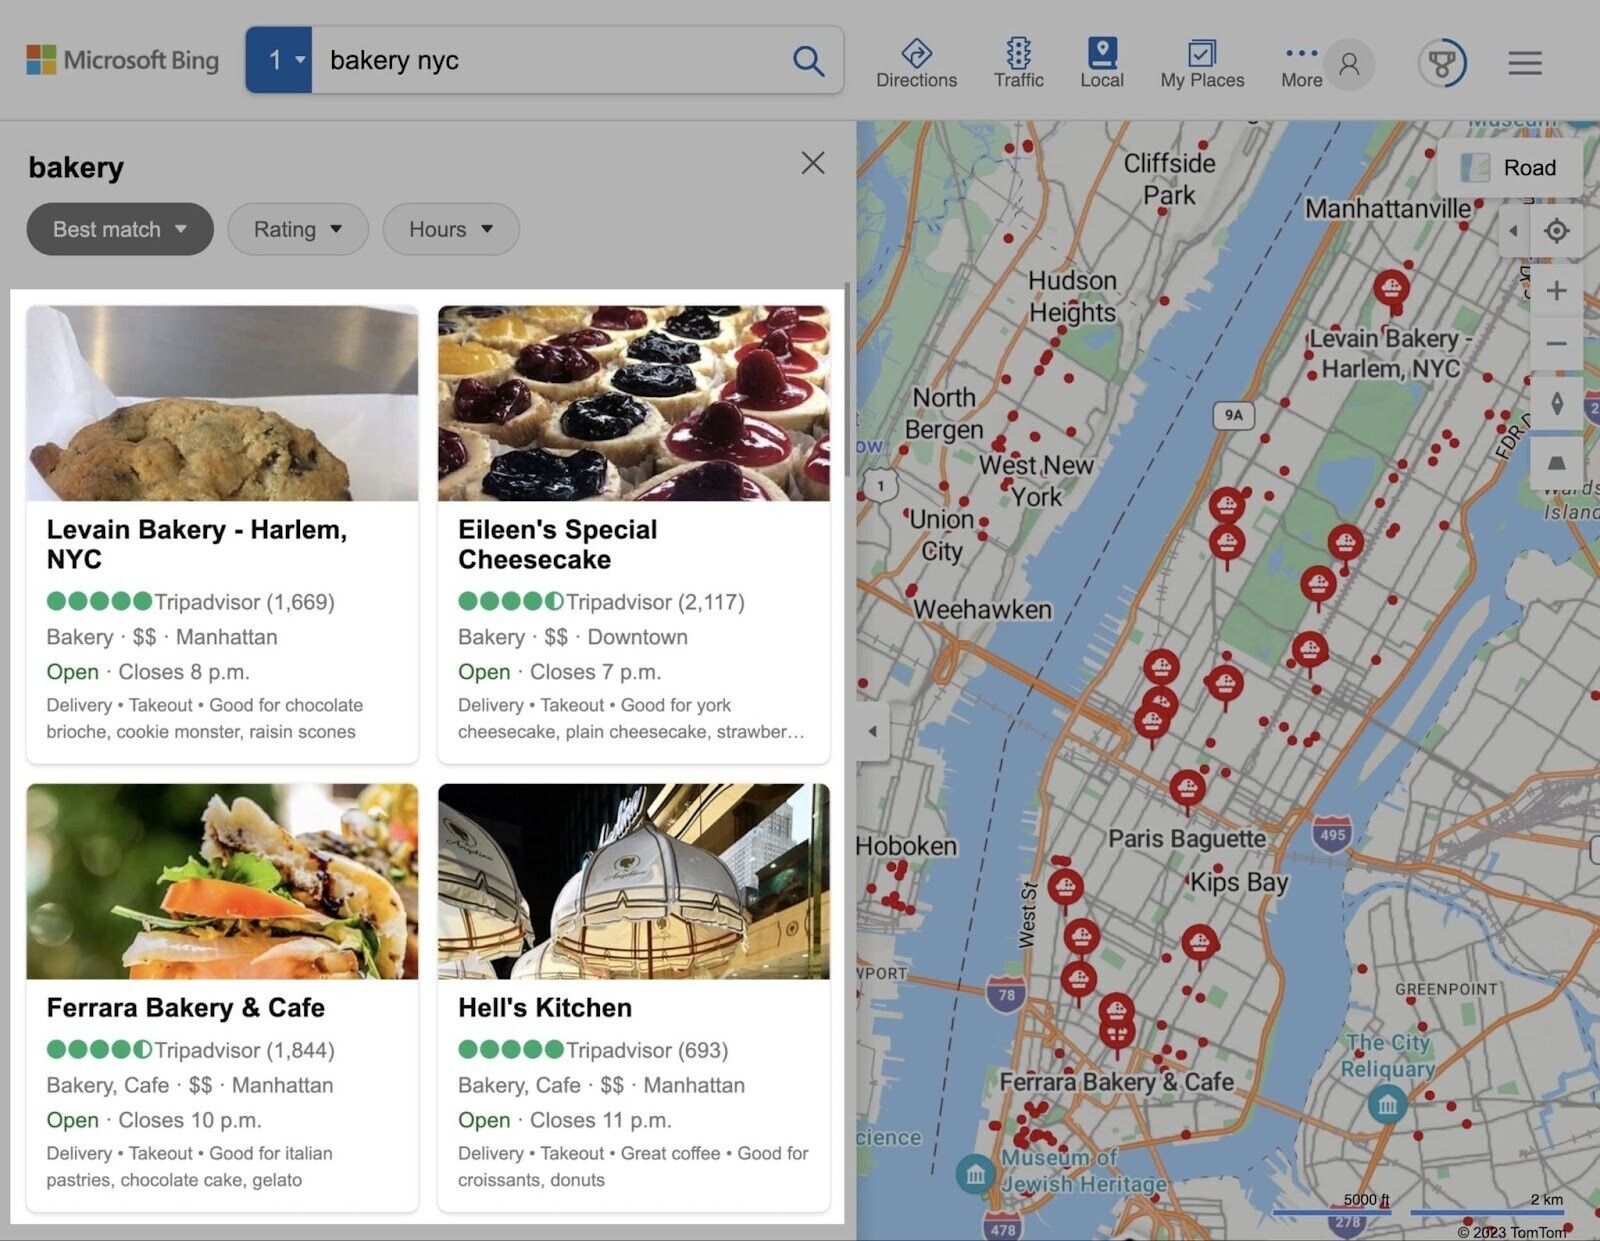Expand the Rating filter dropdown
The height and width of the screenshot is (1241, 1600).
(x=297, y=229)
